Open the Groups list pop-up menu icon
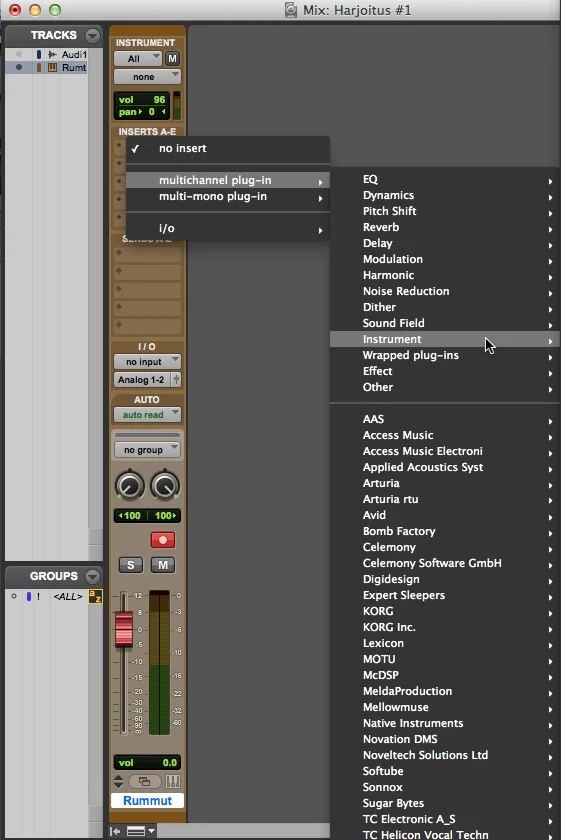The image size is (561, 840). click(x=93, y=576)
